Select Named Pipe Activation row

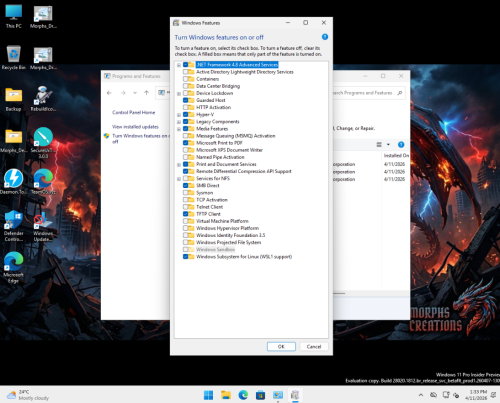(220, 157)
